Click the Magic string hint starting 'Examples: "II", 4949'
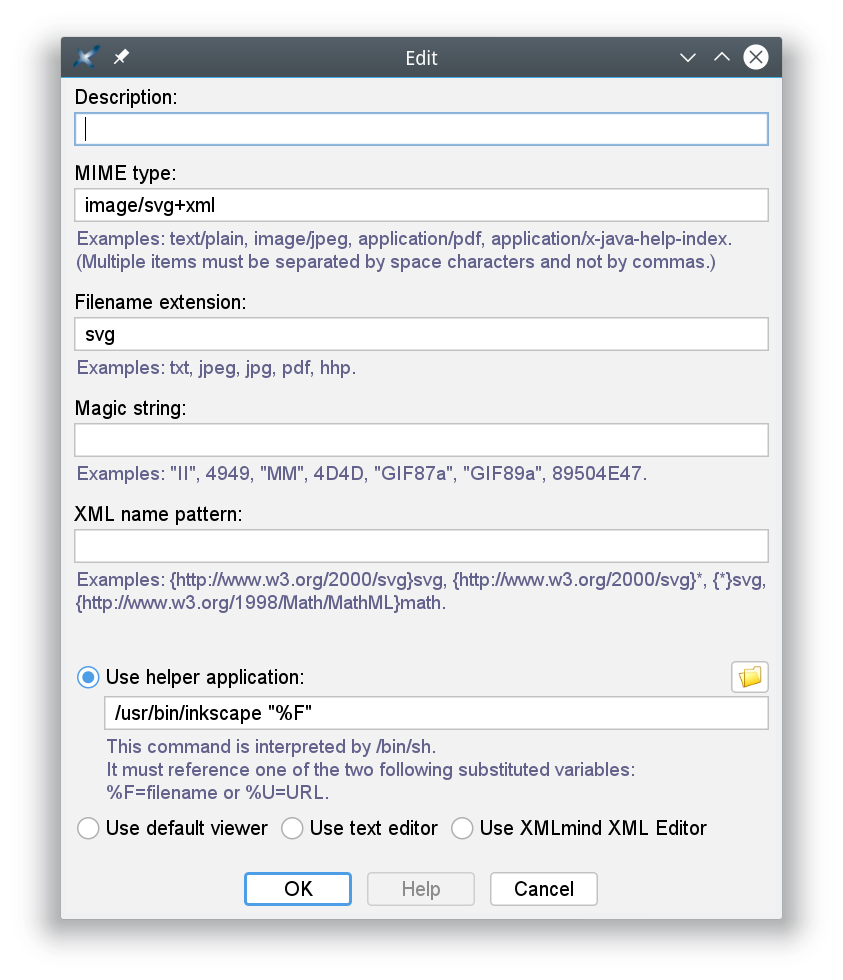Screen dimensions: 843x980 tap(362, 474)
